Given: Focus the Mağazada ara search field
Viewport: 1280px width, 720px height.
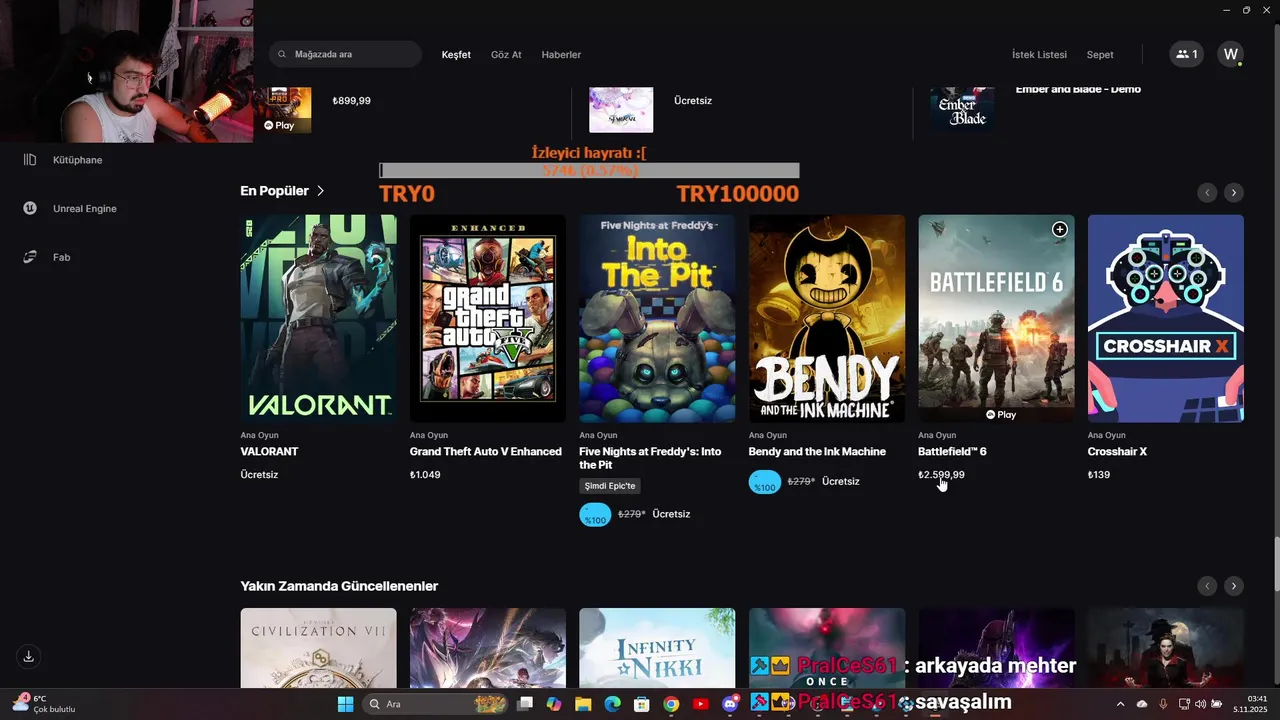Looking at the screenshot, I should tap(345, 54).
